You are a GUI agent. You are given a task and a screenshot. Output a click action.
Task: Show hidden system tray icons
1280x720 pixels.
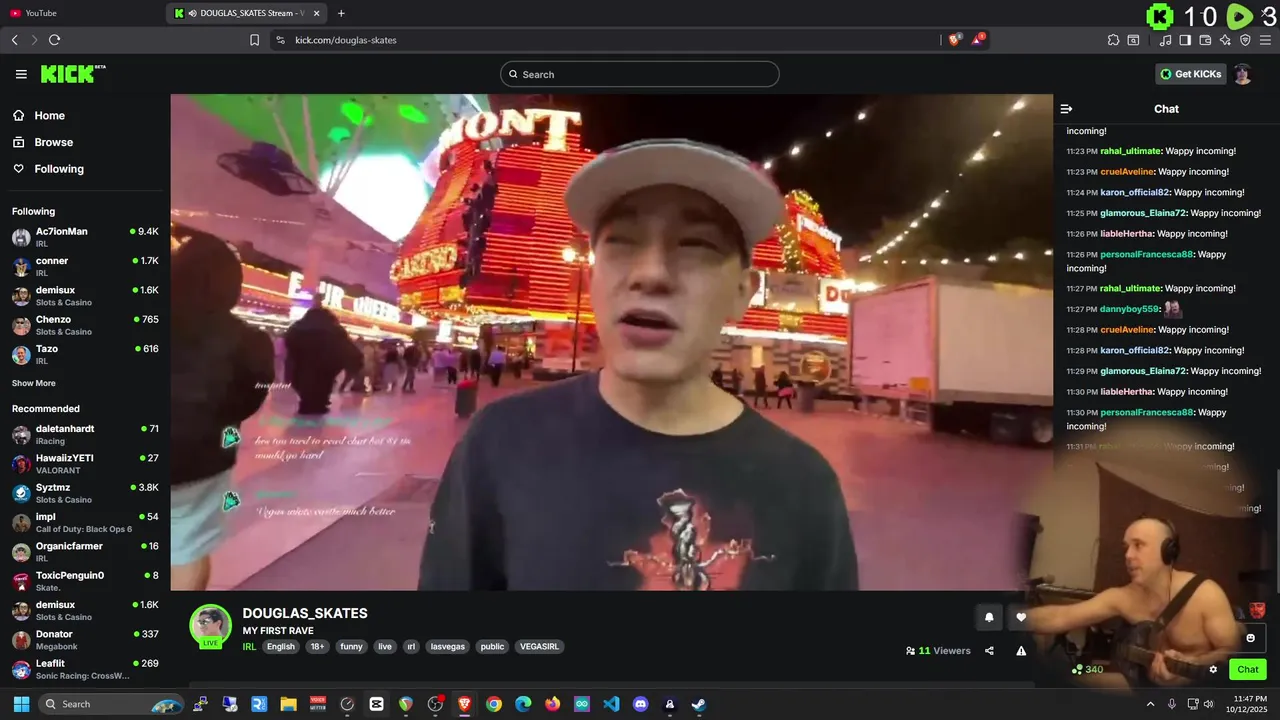(x=1150, y=704)
